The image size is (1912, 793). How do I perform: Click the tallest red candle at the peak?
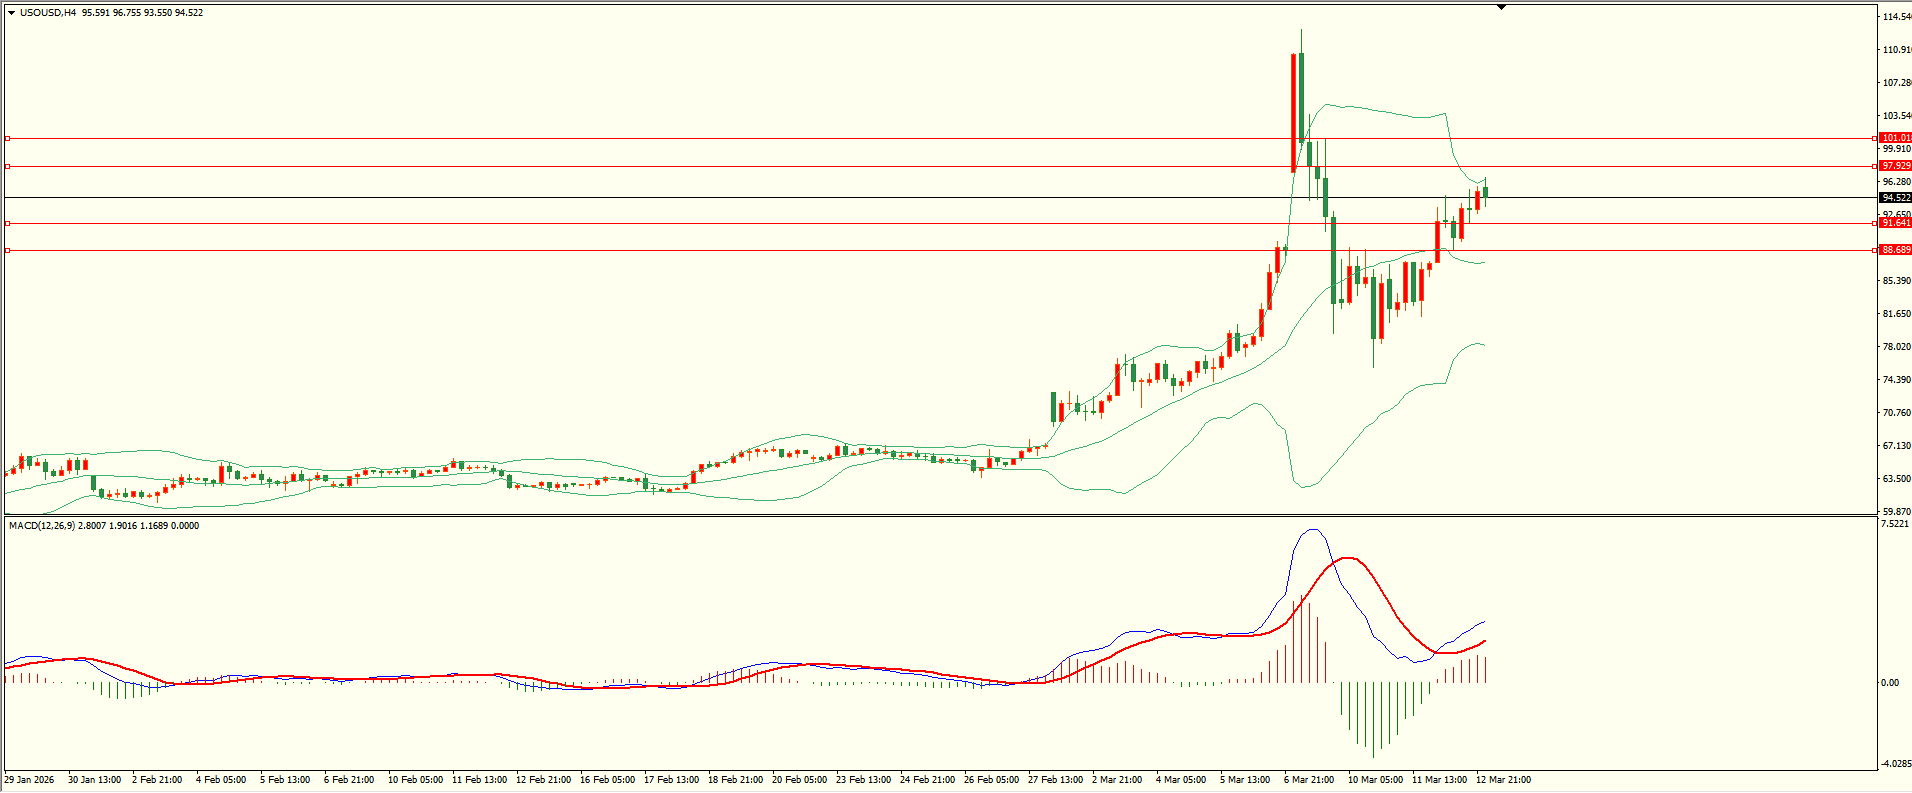[1294, 112]
